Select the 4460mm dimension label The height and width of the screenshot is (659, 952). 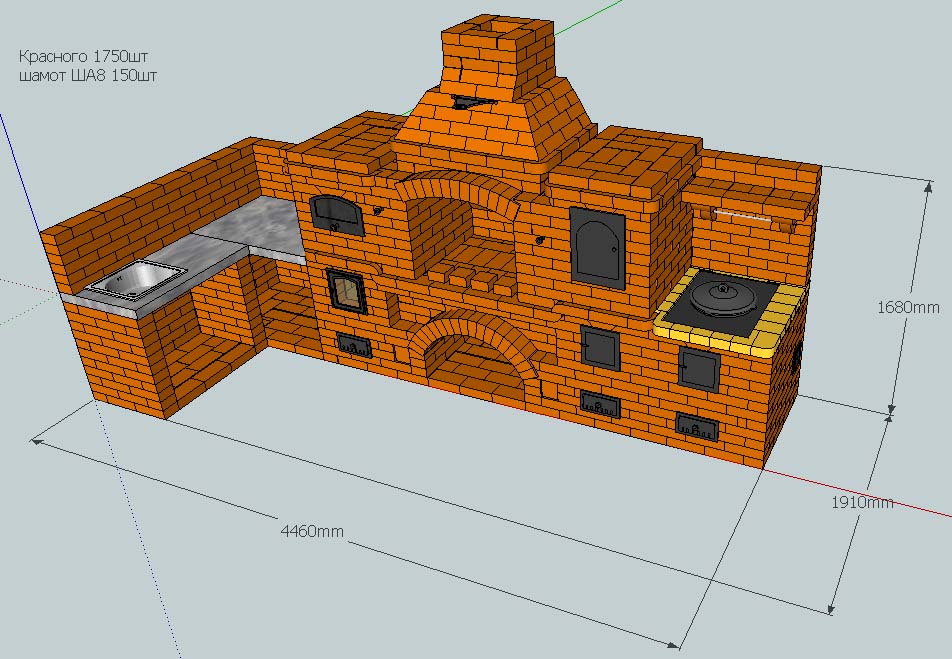[312, 531]
